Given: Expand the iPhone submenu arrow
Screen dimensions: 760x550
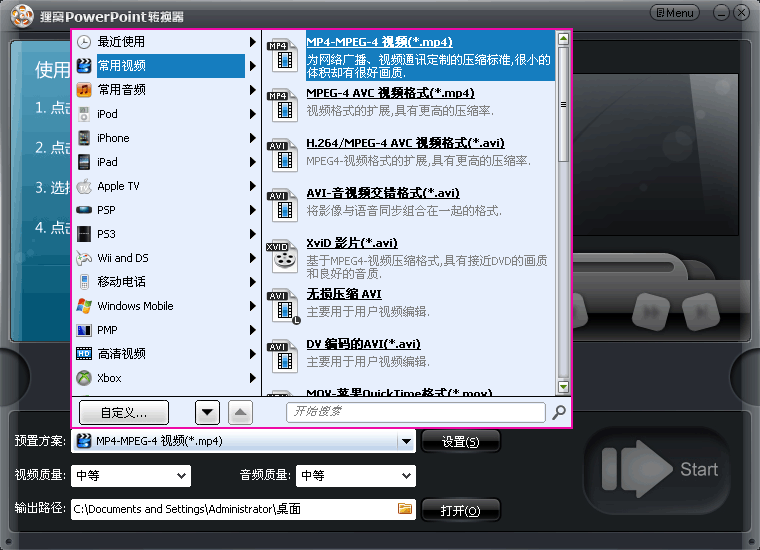Looking at the screenshot, I should coord(252,138).
